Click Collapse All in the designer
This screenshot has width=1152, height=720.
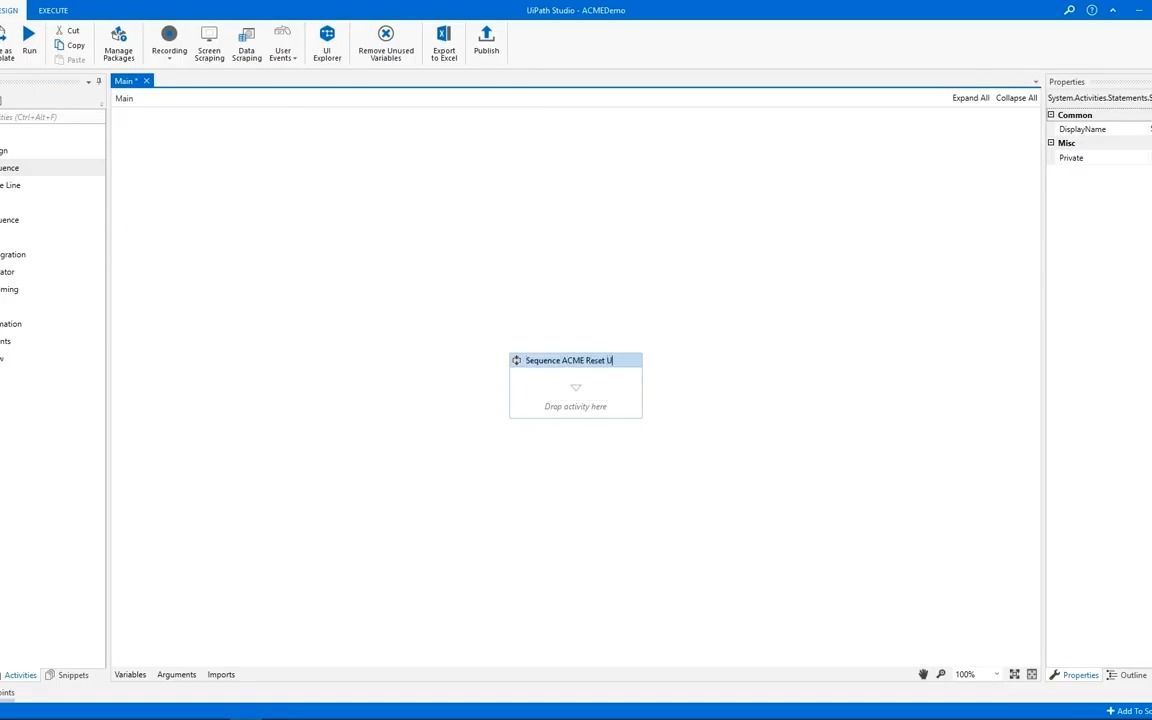(1016, 98)
